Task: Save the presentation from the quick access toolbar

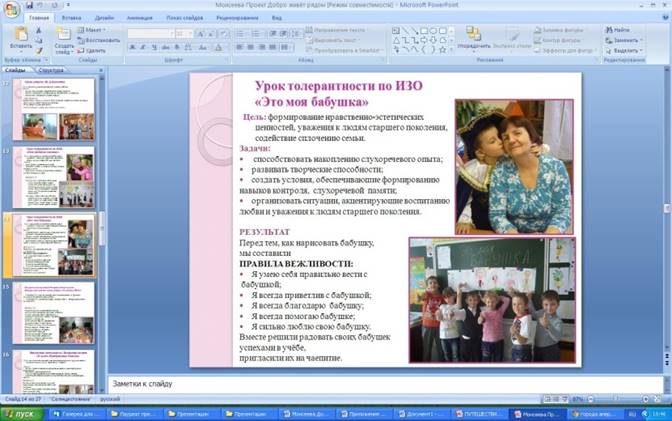Action: [29, 5]
